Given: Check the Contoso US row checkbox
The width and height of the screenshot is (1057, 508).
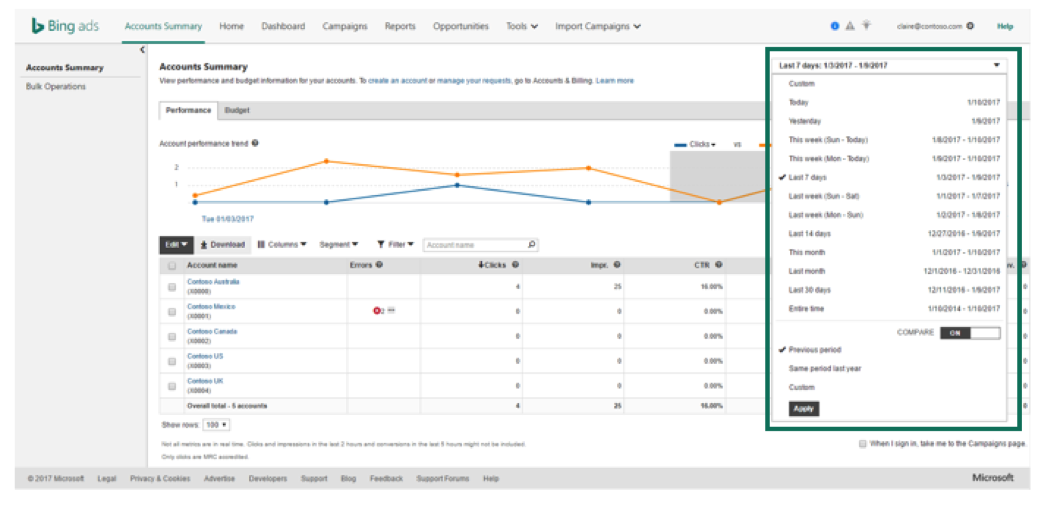Looking at the screenshot, I should tap(172, 361).
